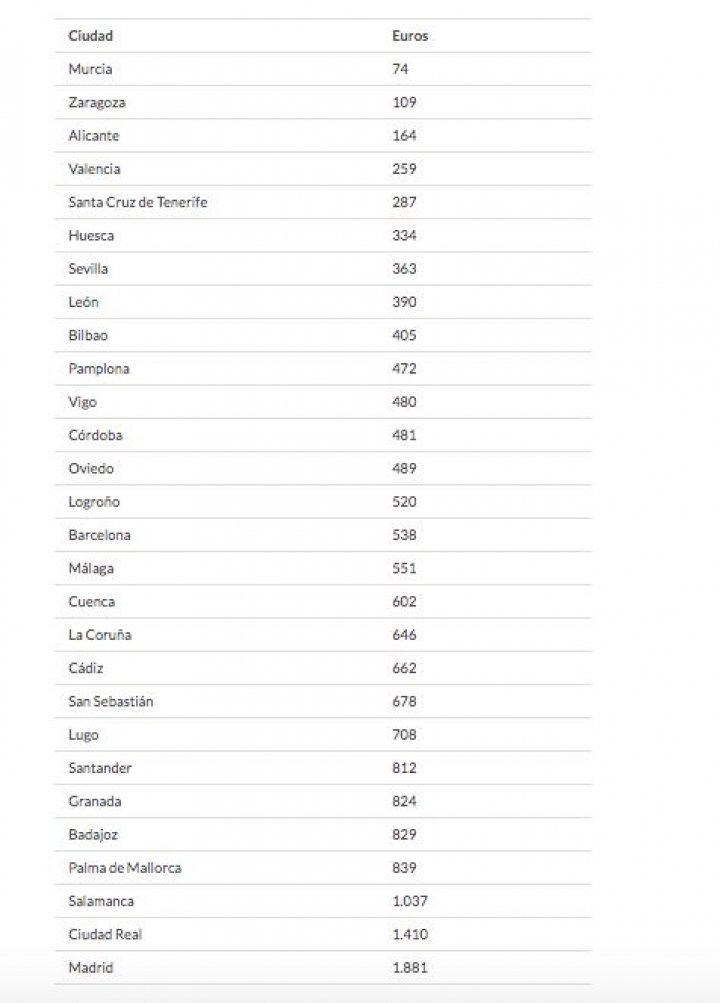Click the Huesca city name
Screen dimensions: 720x1003
[91, 235]
